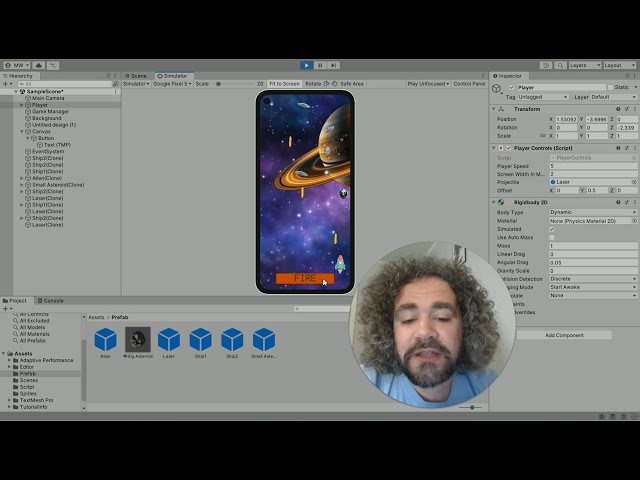Select the Big Asteroid prefab thumbnail

[138, 340]
